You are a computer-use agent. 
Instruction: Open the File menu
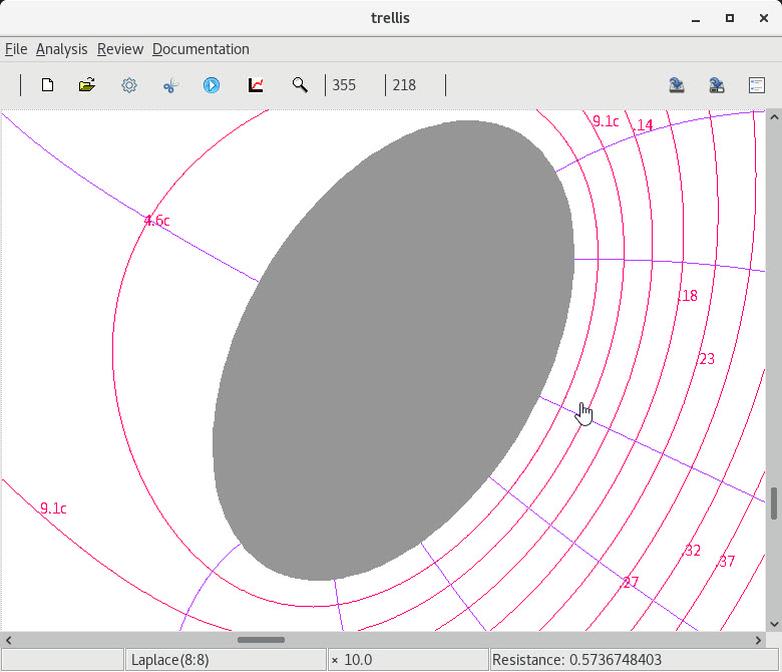(x=16, y=49)
